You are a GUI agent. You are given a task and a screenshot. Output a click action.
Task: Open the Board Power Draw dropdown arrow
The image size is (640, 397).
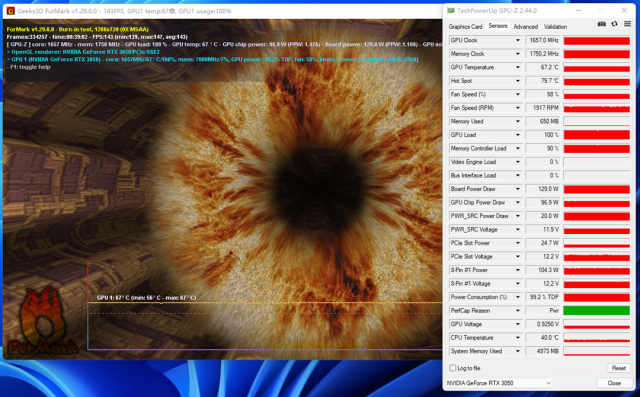pos(518,189)
